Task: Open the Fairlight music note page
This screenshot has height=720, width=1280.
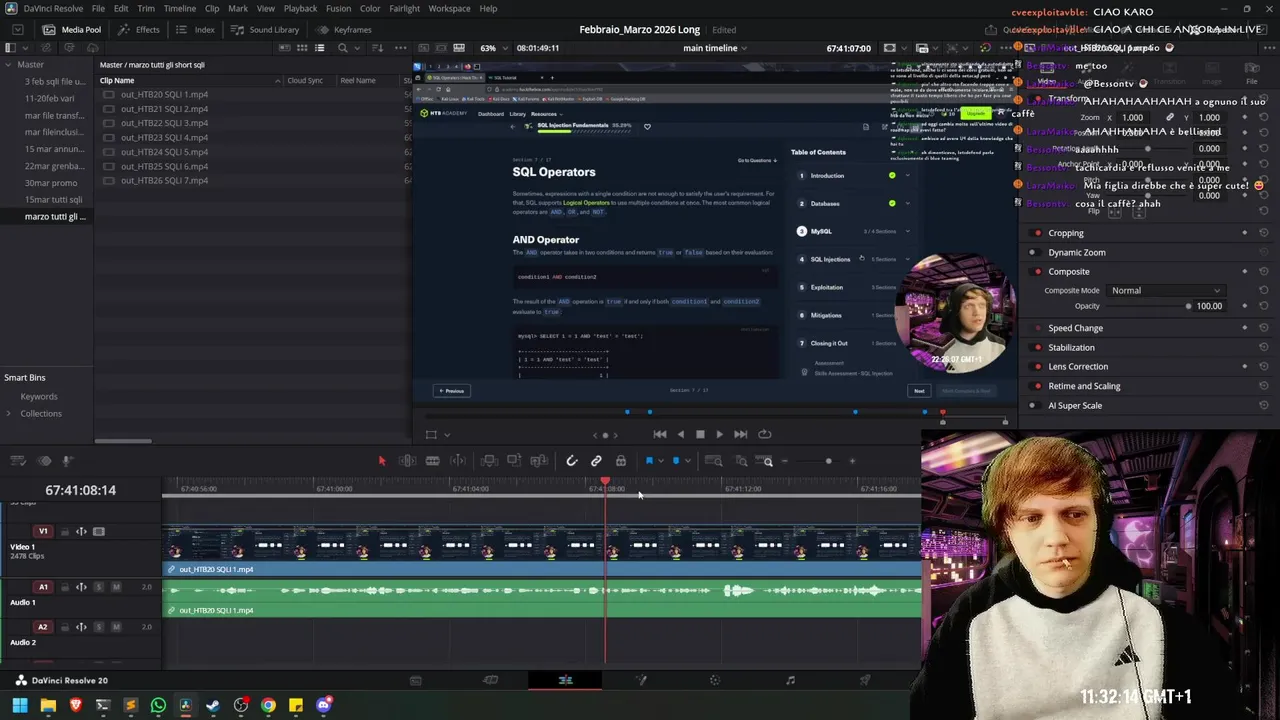Action: (790, 680)
